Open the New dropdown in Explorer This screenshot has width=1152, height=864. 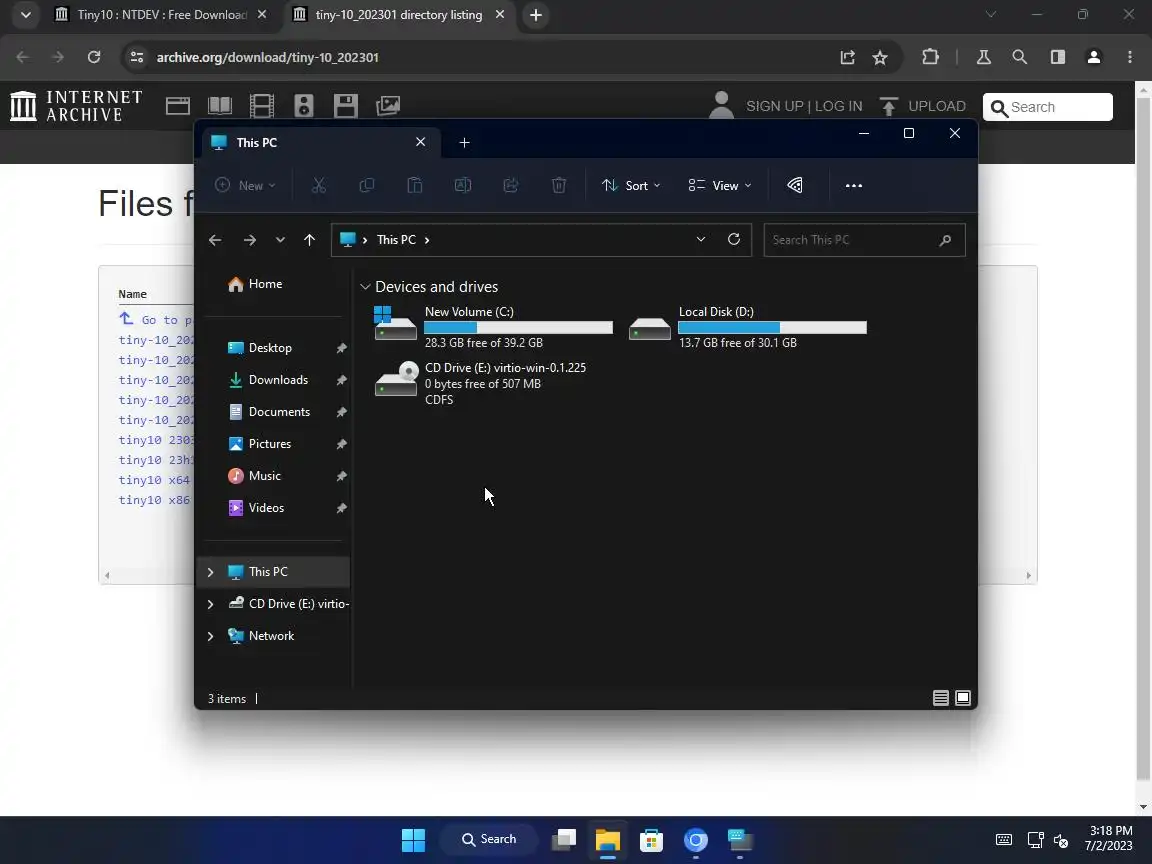pyautogui.click(x=245, y=186)
